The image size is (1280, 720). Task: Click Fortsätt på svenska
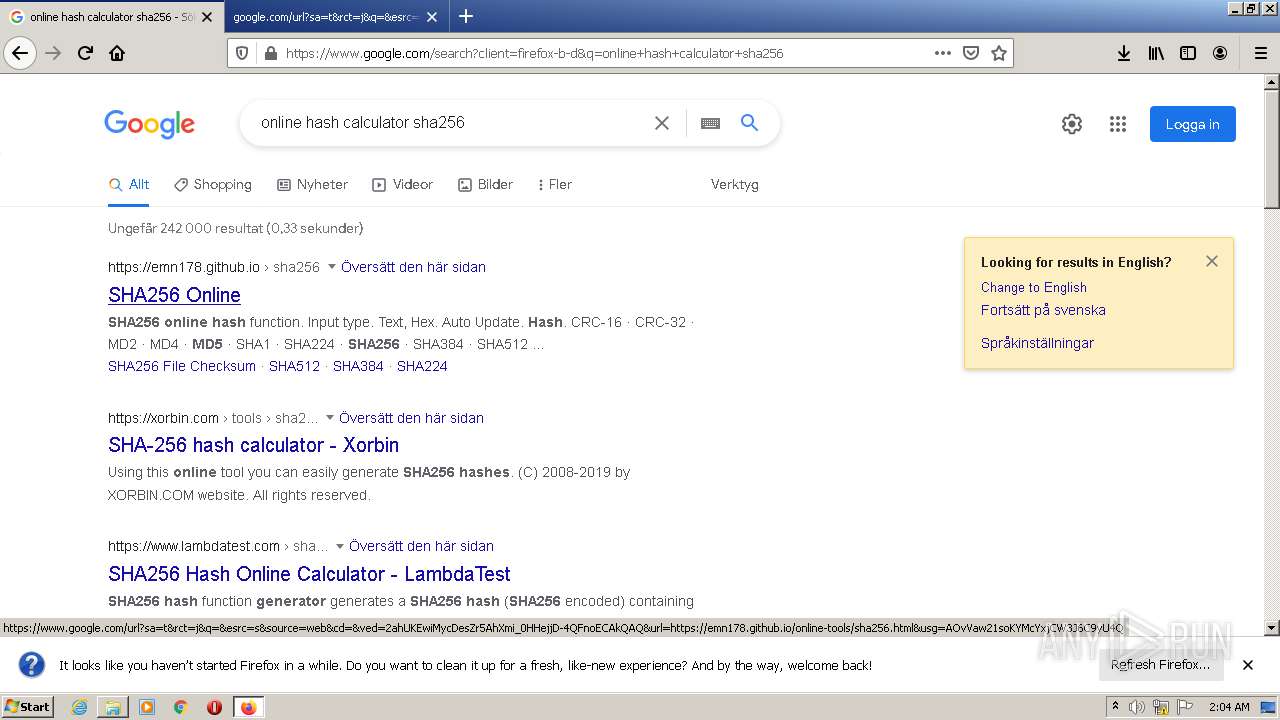tap(1043, 310)
